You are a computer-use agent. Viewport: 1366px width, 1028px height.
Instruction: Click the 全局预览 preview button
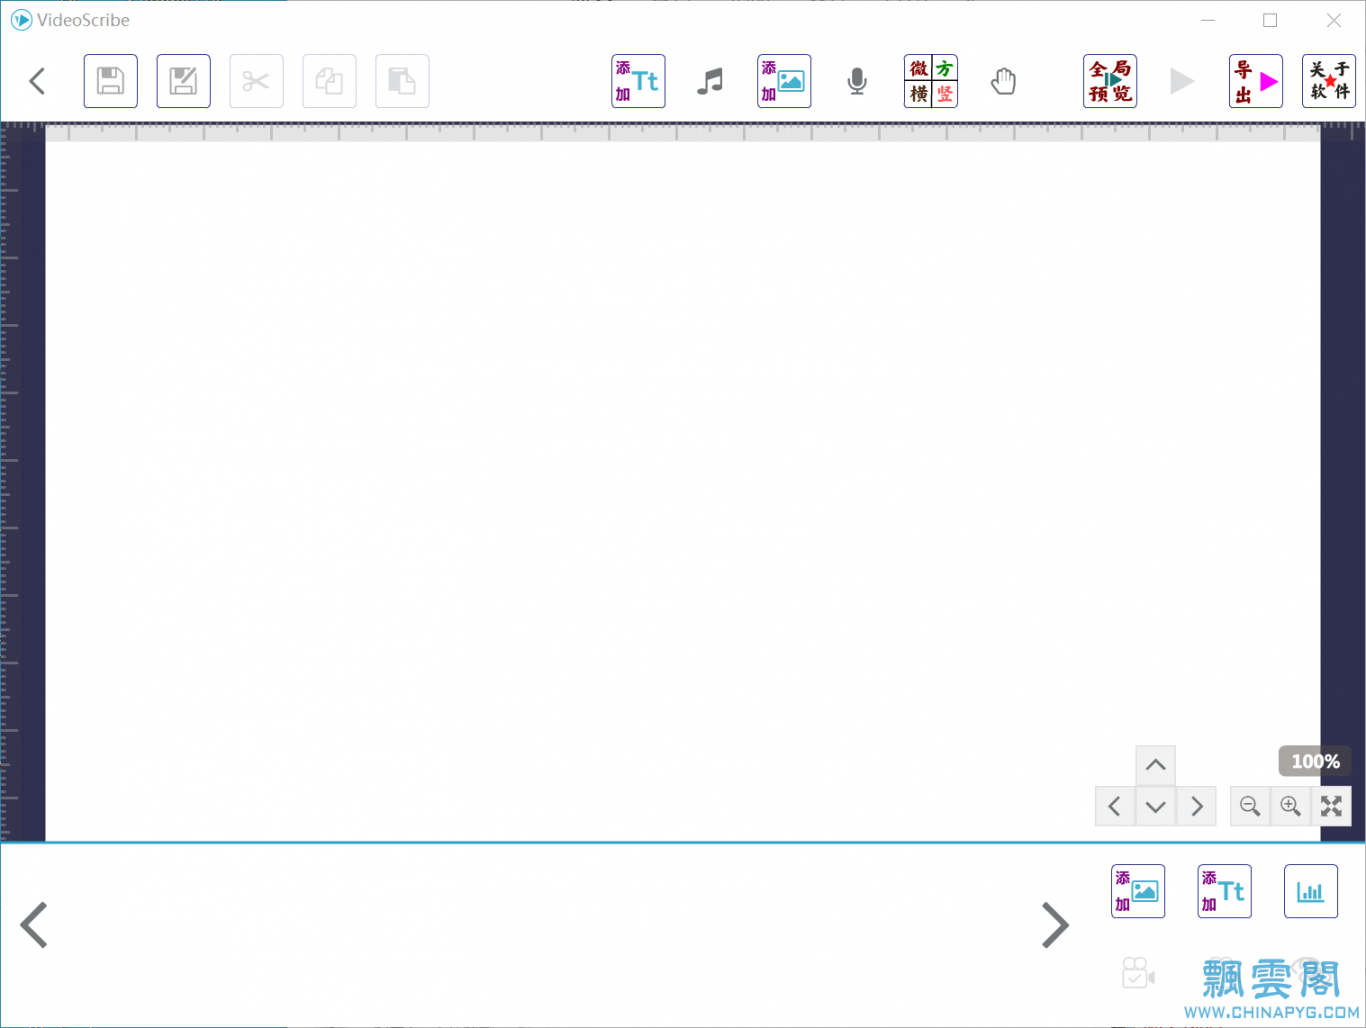(x=1110, y=81)
